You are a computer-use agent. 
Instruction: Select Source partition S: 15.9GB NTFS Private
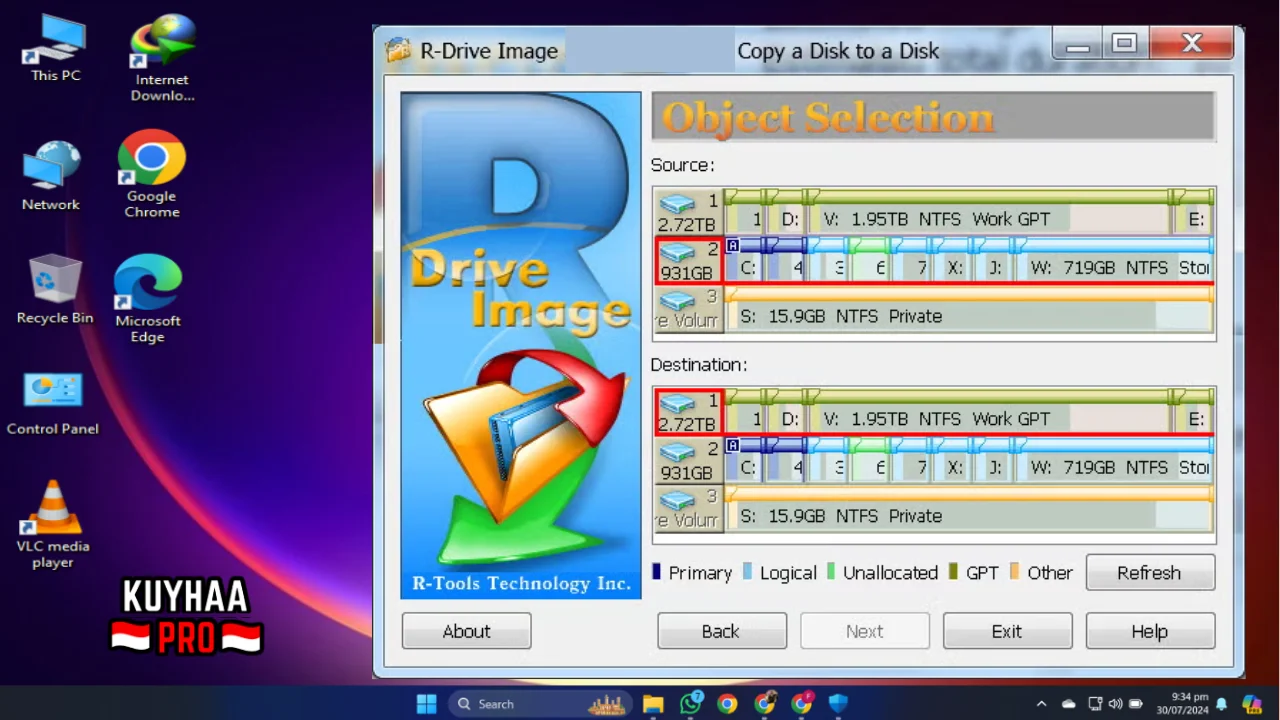pyautogui.click(x=969, y=309)
